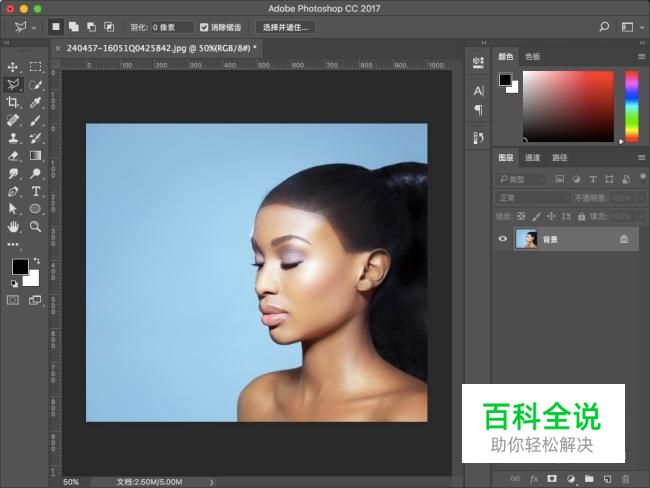The image size is (650, 488).
Task: Switch to the Paths tab
Action: pos(560,158)
